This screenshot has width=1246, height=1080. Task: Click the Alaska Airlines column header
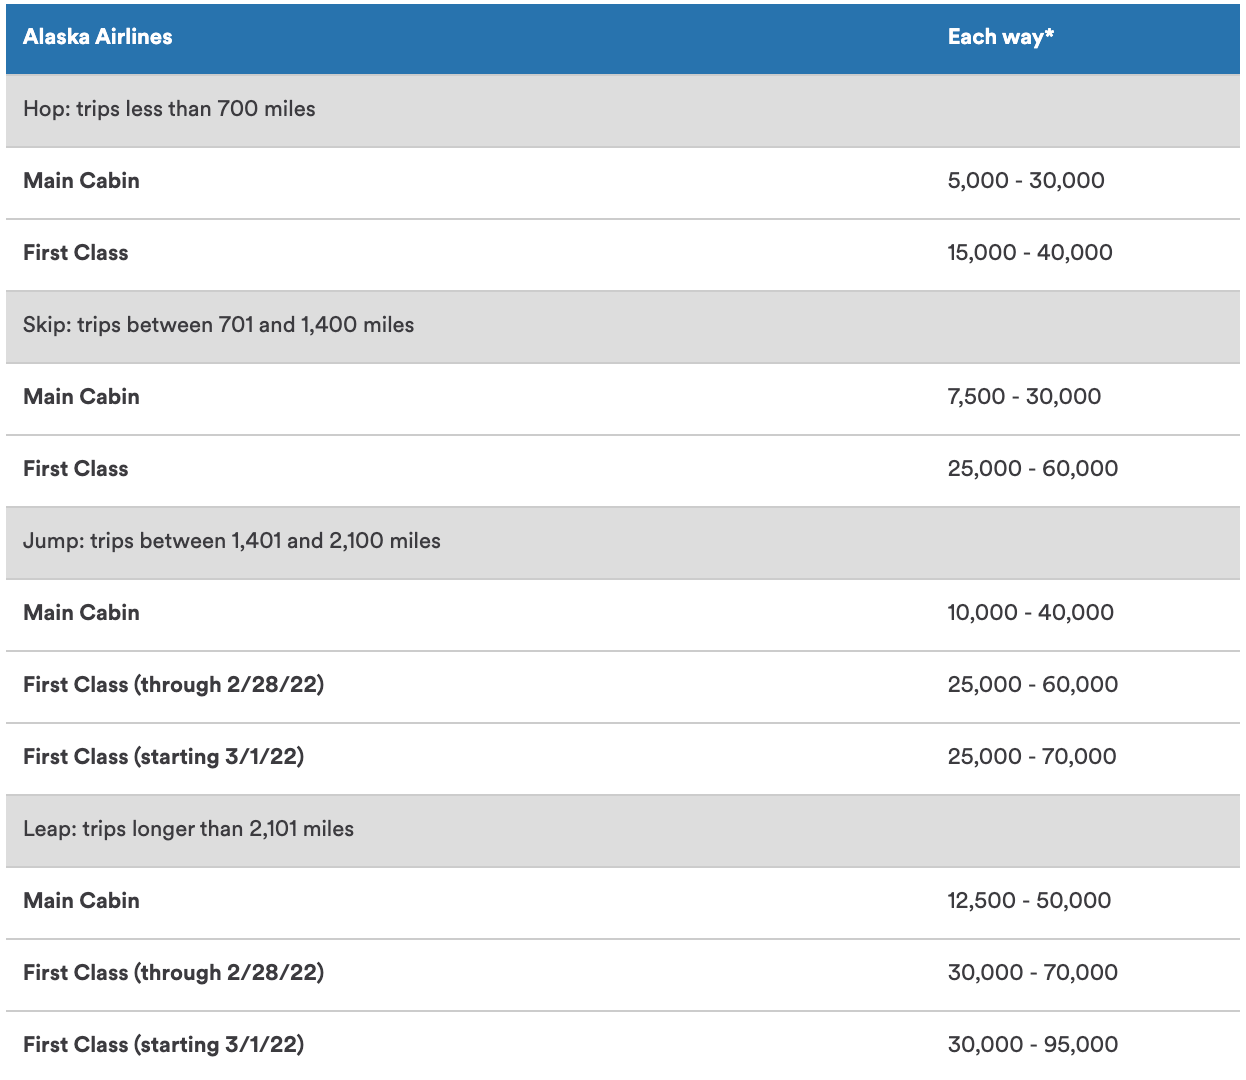coord(97,37)
